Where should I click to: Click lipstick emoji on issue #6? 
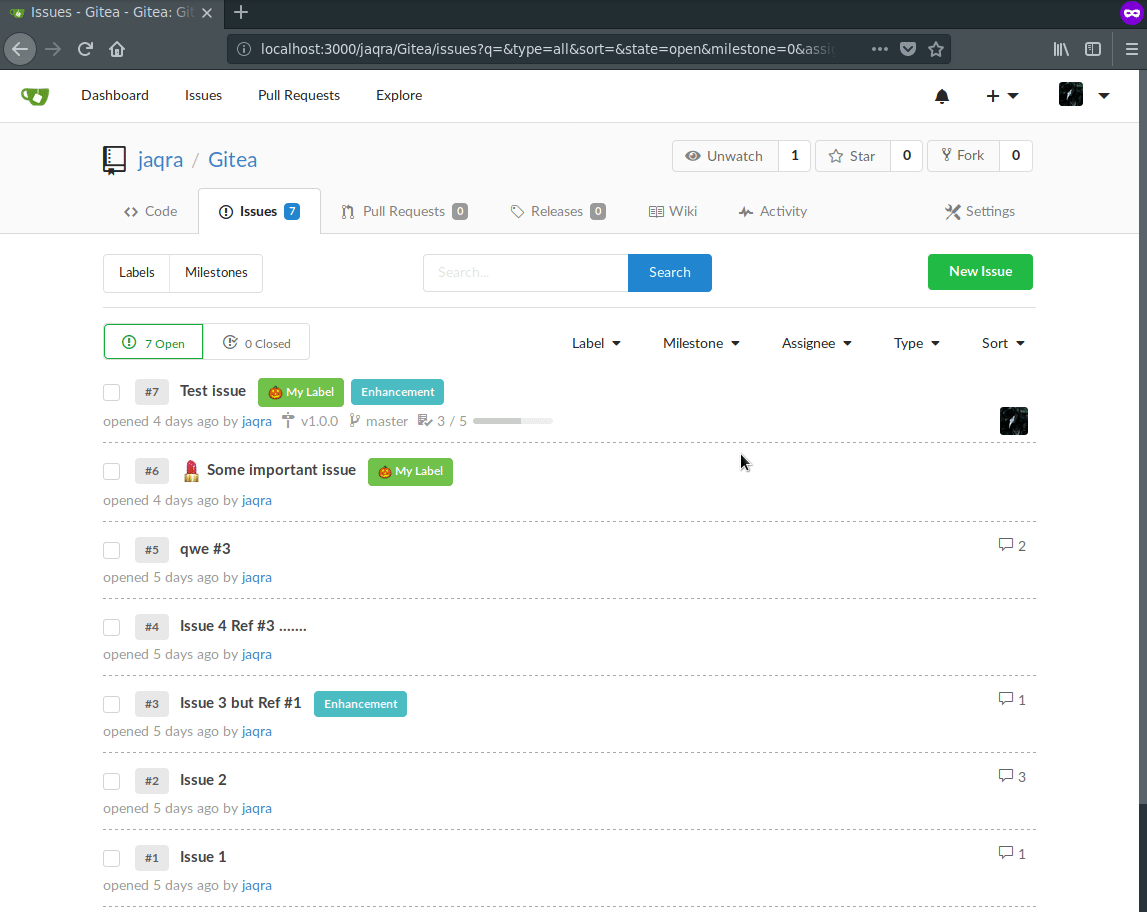[x=191, y=471]
